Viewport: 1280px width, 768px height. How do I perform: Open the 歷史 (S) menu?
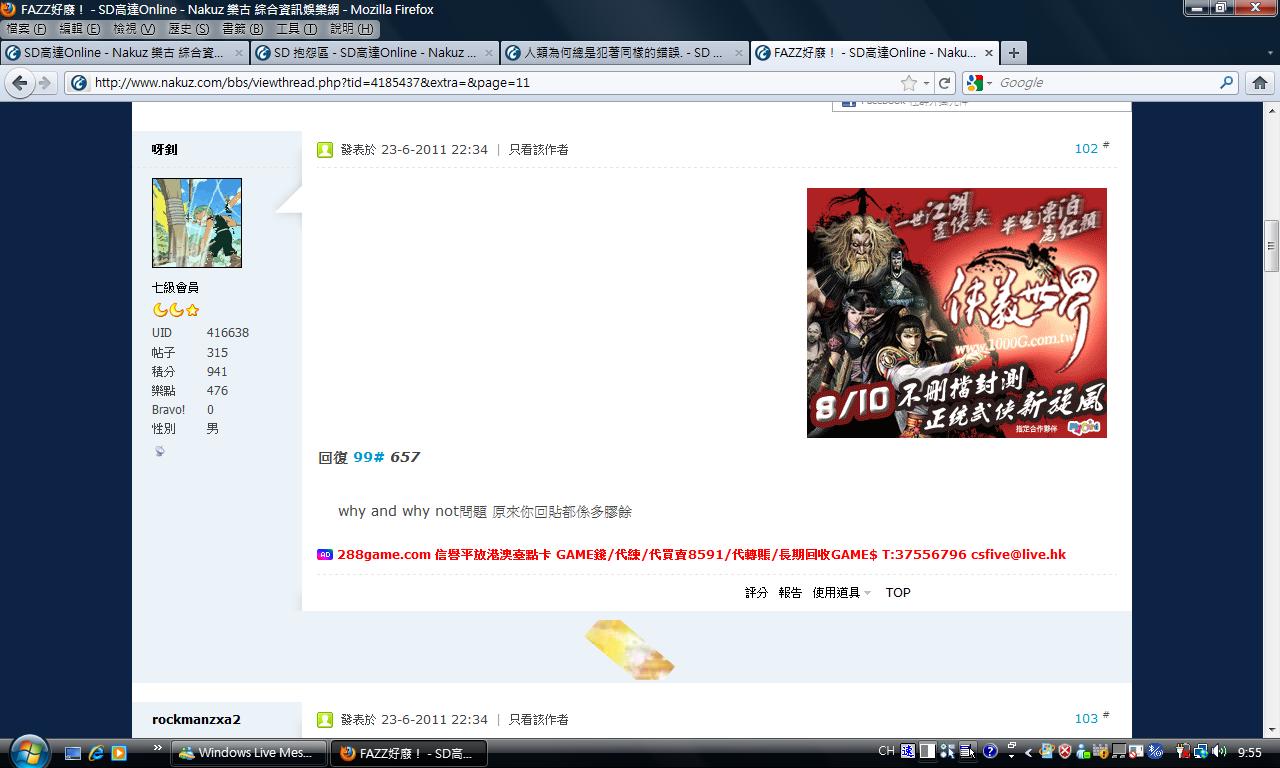pos(188,29)
